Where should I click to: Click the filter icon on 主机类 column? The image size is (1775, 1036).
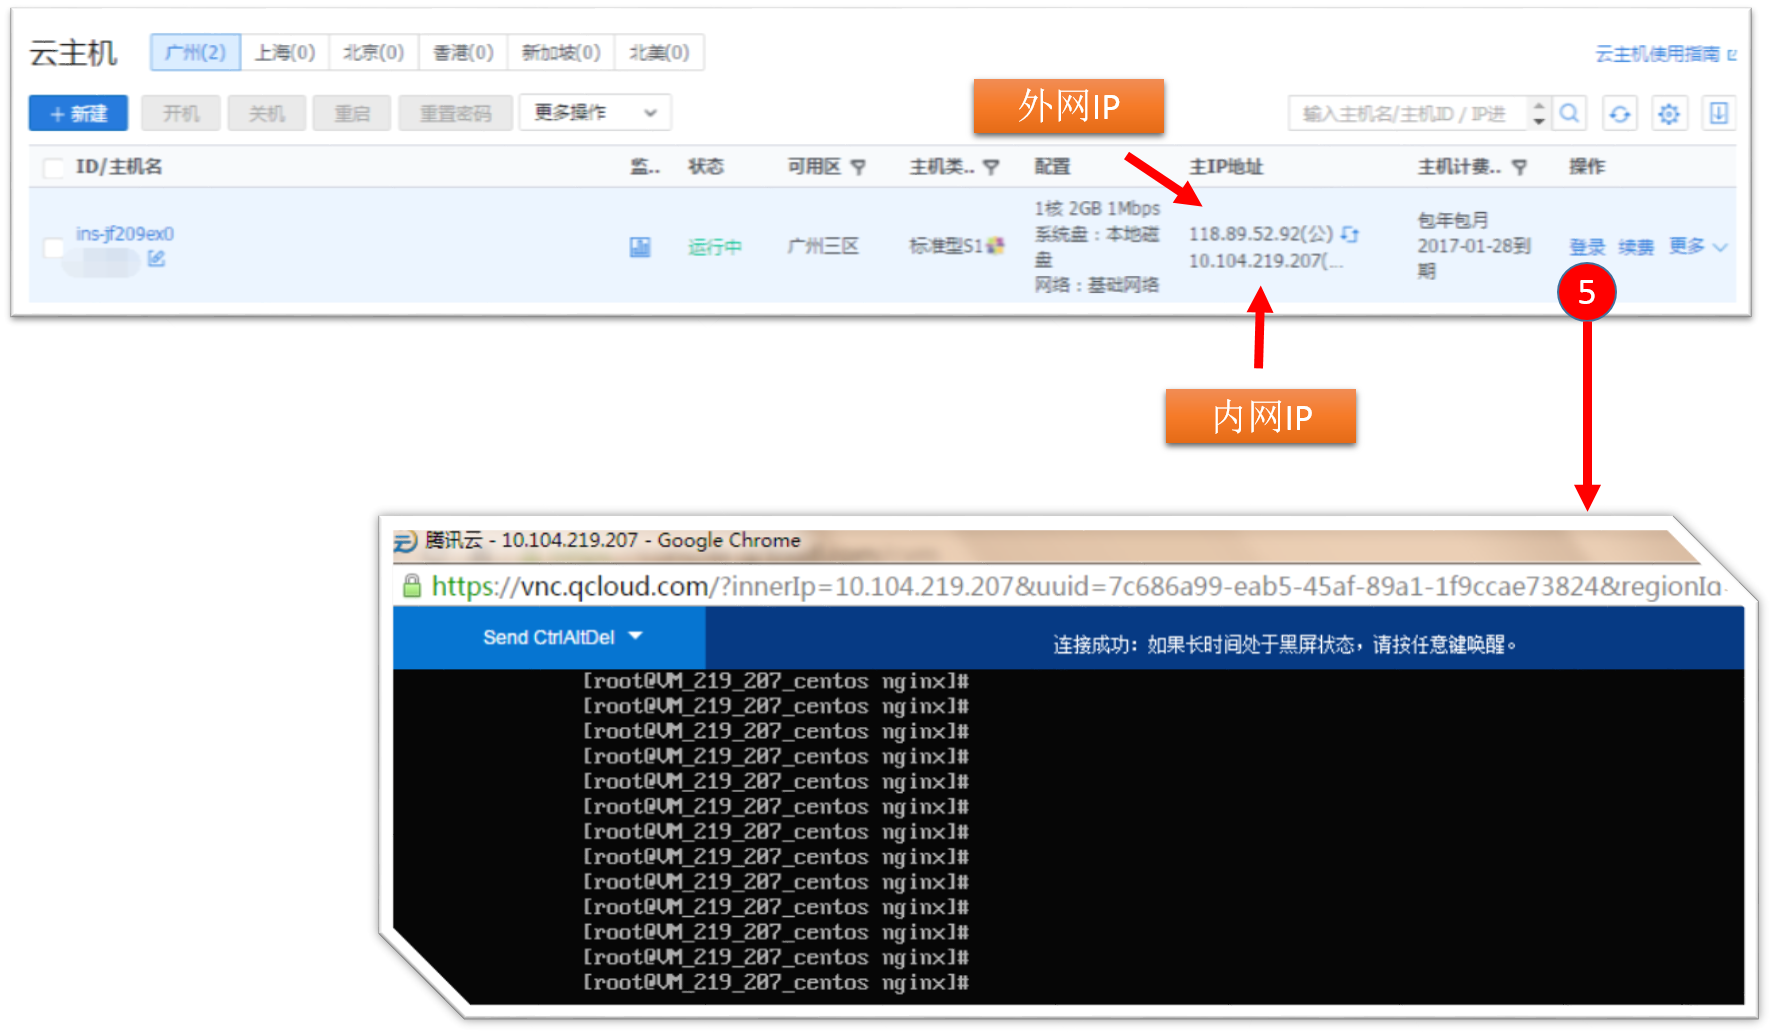(991, 167)
